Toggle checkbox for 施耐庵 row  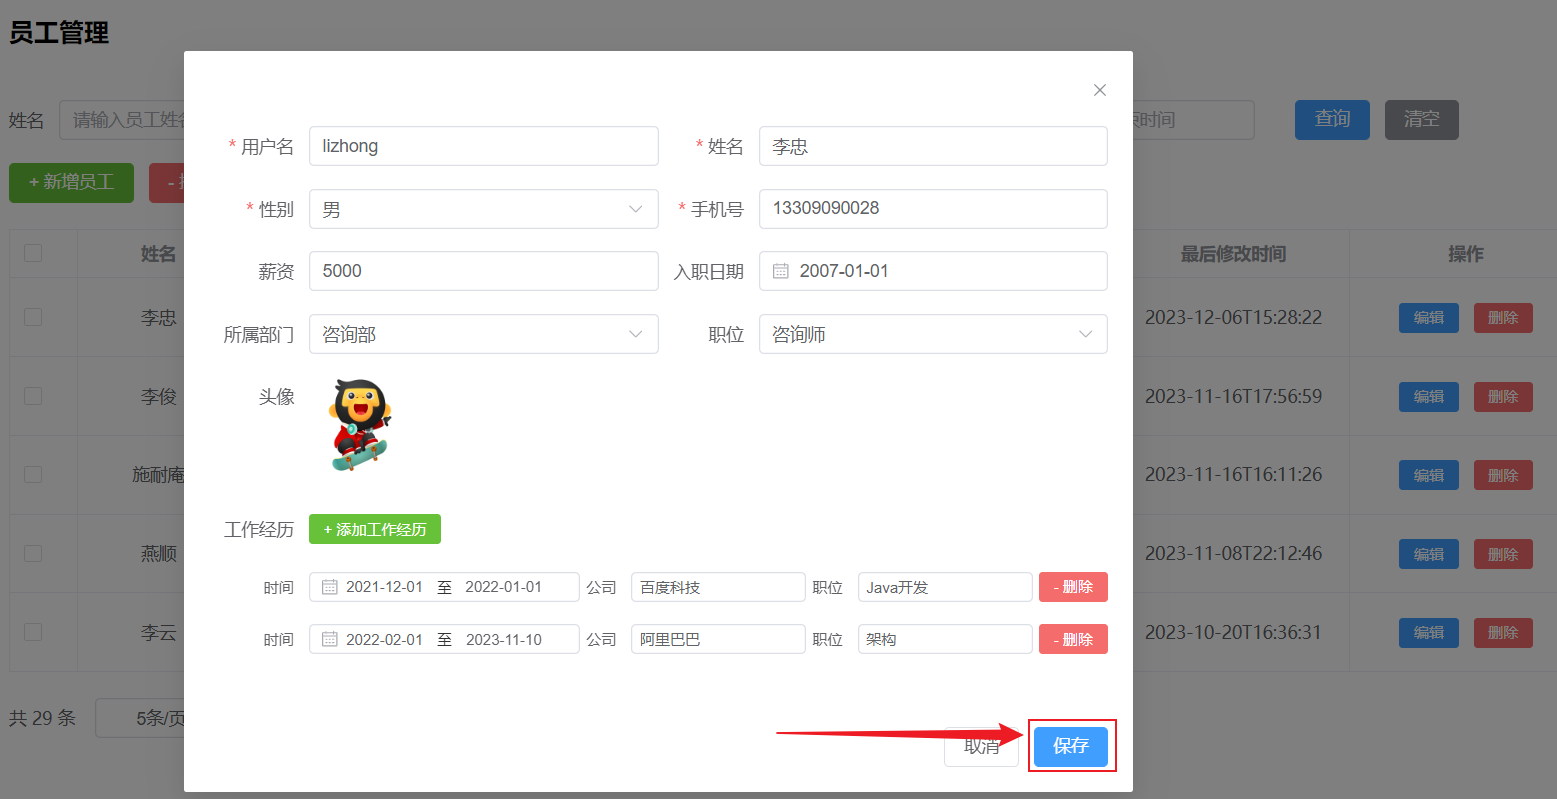coord(33,474)
